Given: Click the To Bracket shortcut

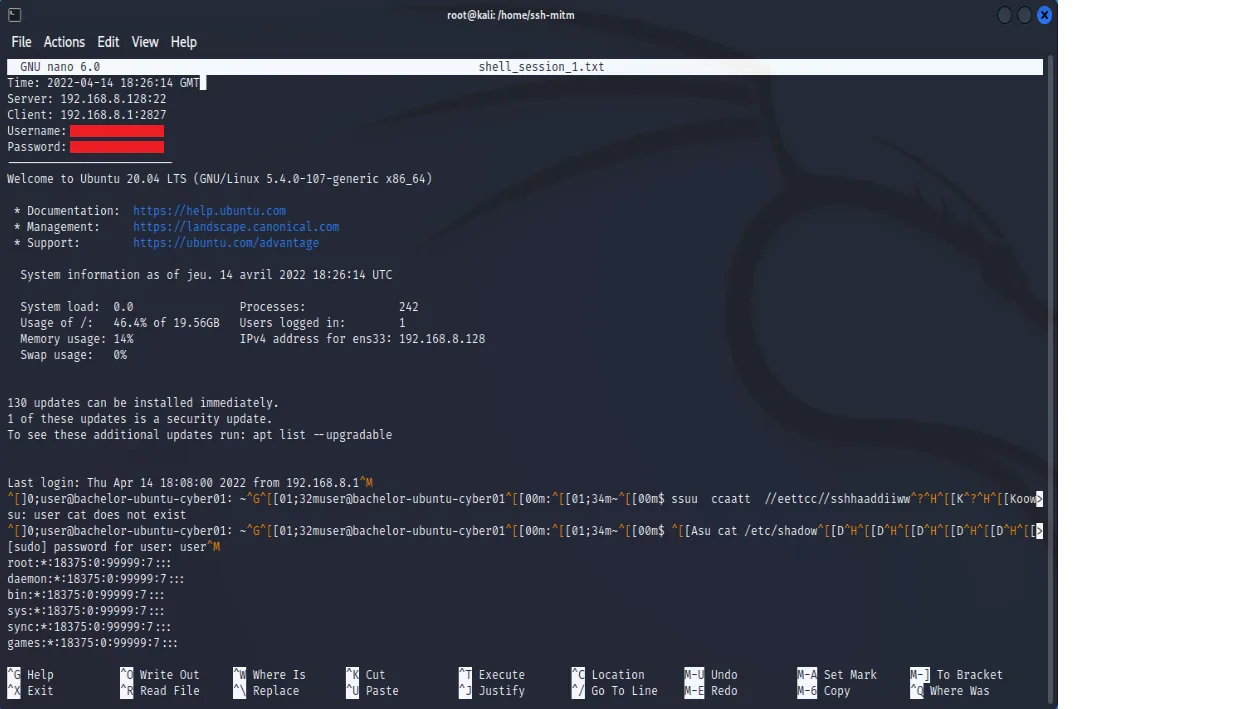Looking at the screenshot, I should 956,675.
